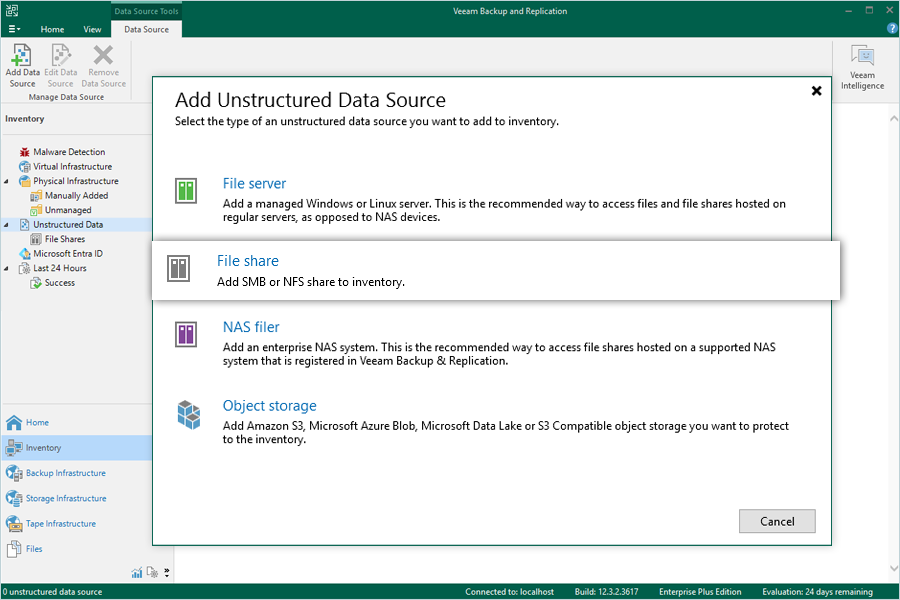Click the computer icon beside the chart icon
The width and height of the screenshot is (900, 600).
point(152,572)
